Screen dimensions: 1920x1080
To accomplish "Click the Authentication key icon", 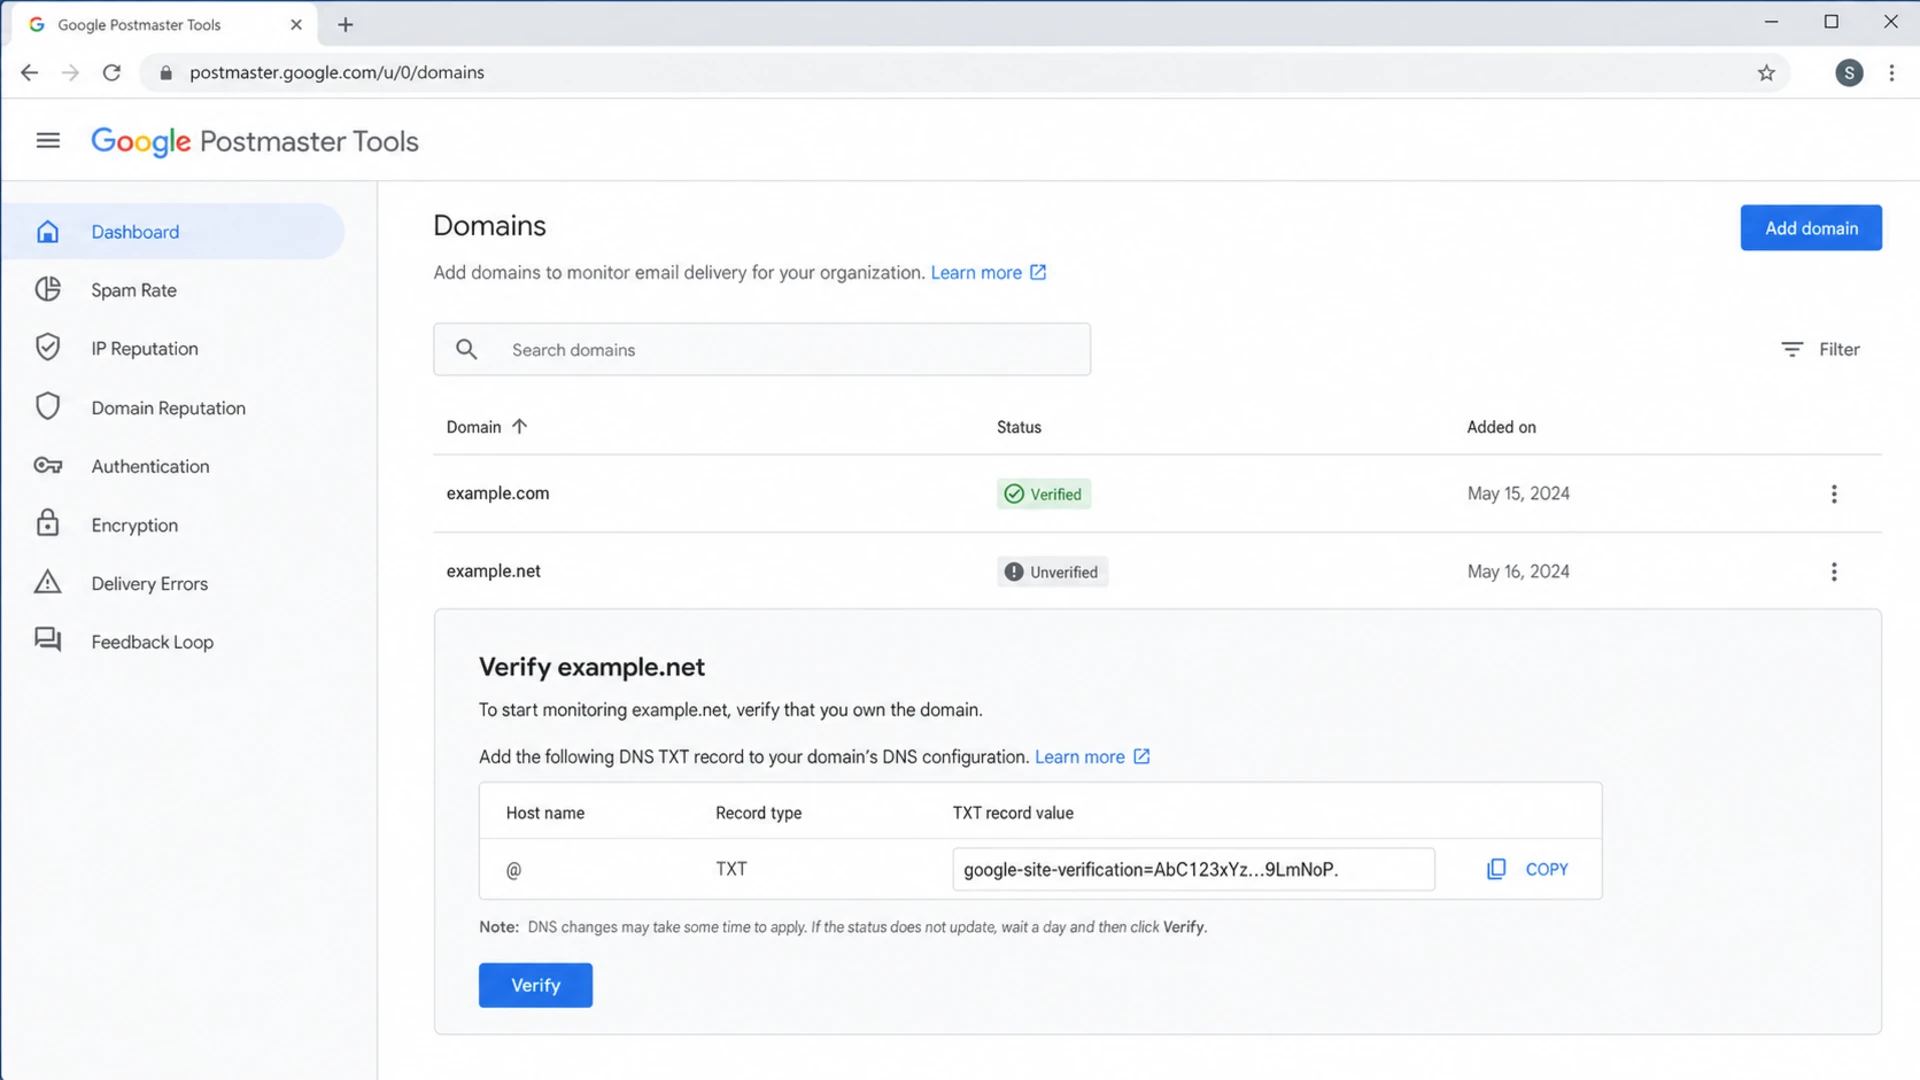I will (48, 466).
